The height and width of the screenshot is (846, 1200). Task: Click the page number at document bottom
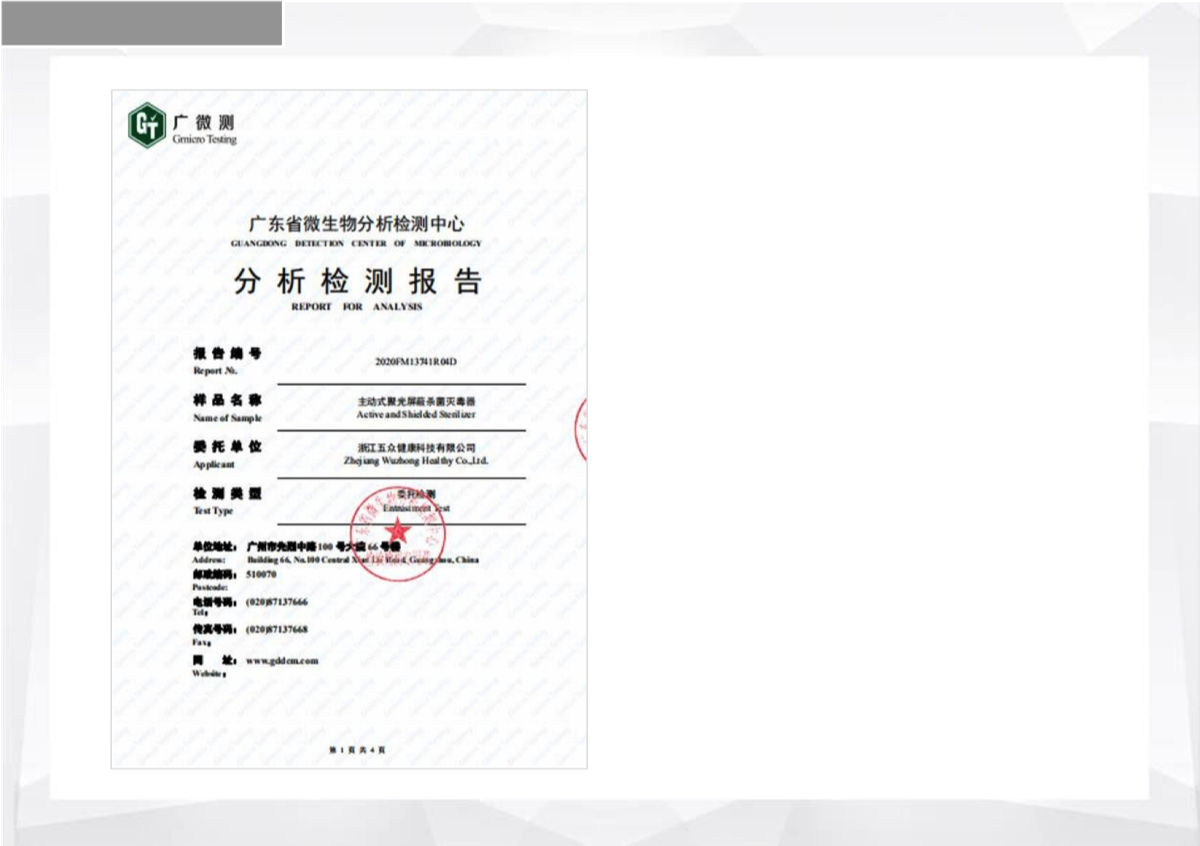pyautogui.click(x=357, y=750)
